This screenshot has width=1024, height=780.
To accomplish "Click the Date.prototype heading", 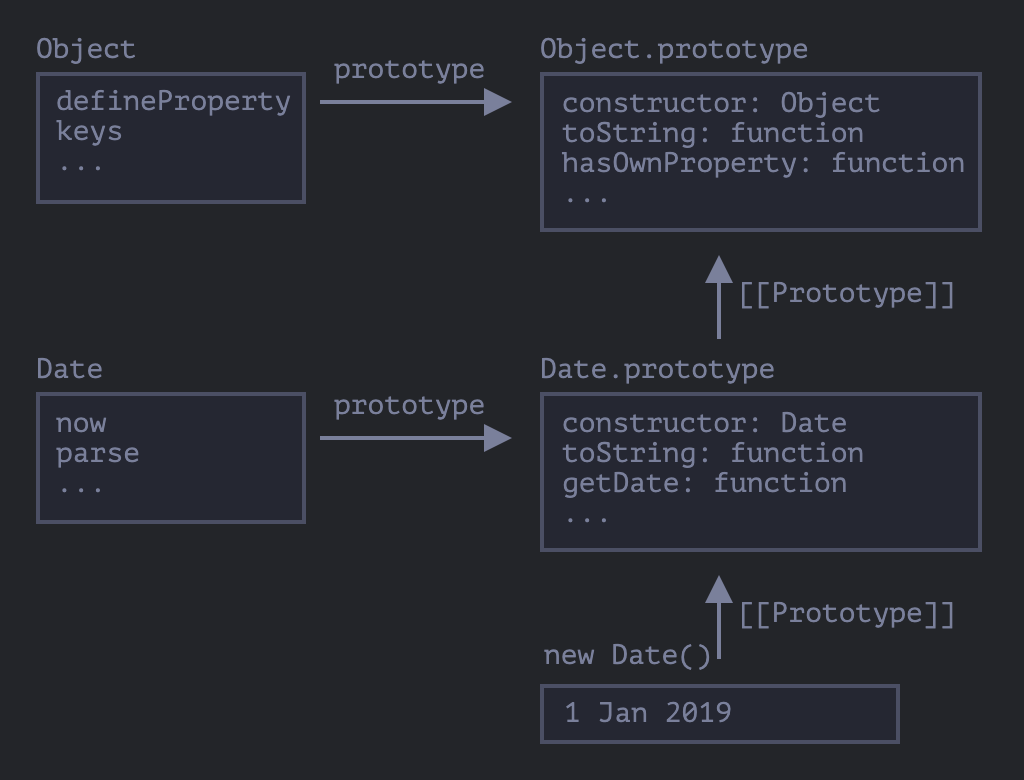I will (657, 369).
